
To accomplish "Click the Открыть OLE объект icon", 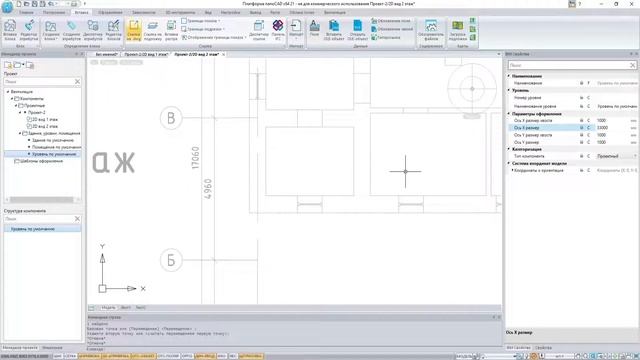I will tap(357, 29).
